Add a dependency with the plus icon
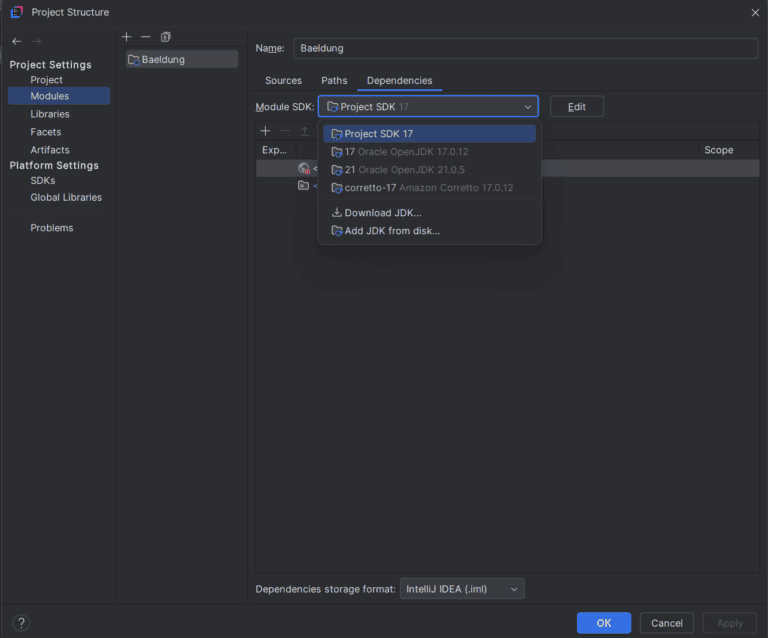This screenshot has width=768, height=638. (265, 131)
